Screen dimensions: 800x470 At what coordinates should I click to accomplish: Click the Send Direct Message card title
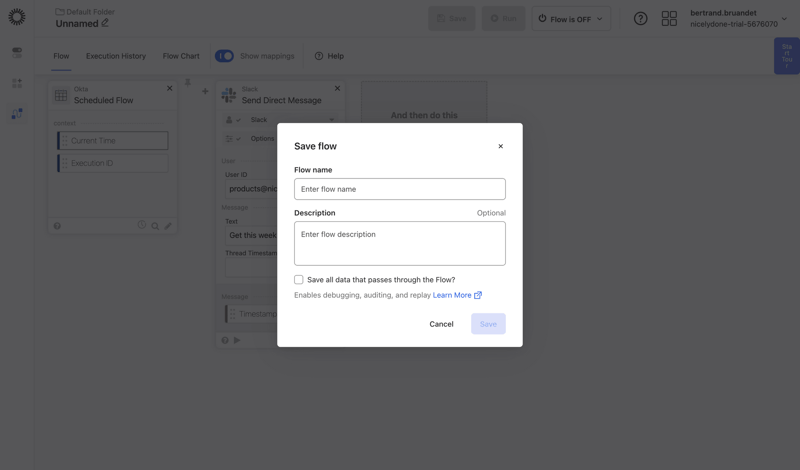[x=282, y=101]
